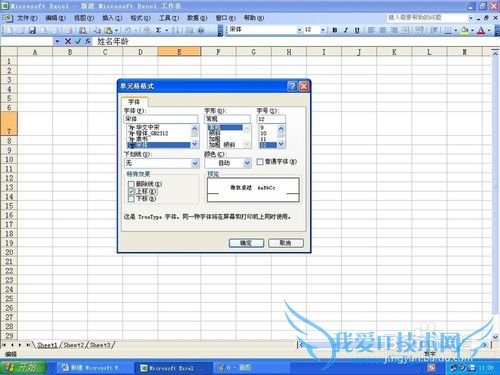Open the 编辑 Edit menu
The width and height of the screenshot is (500, 375).
coord(55,18)
